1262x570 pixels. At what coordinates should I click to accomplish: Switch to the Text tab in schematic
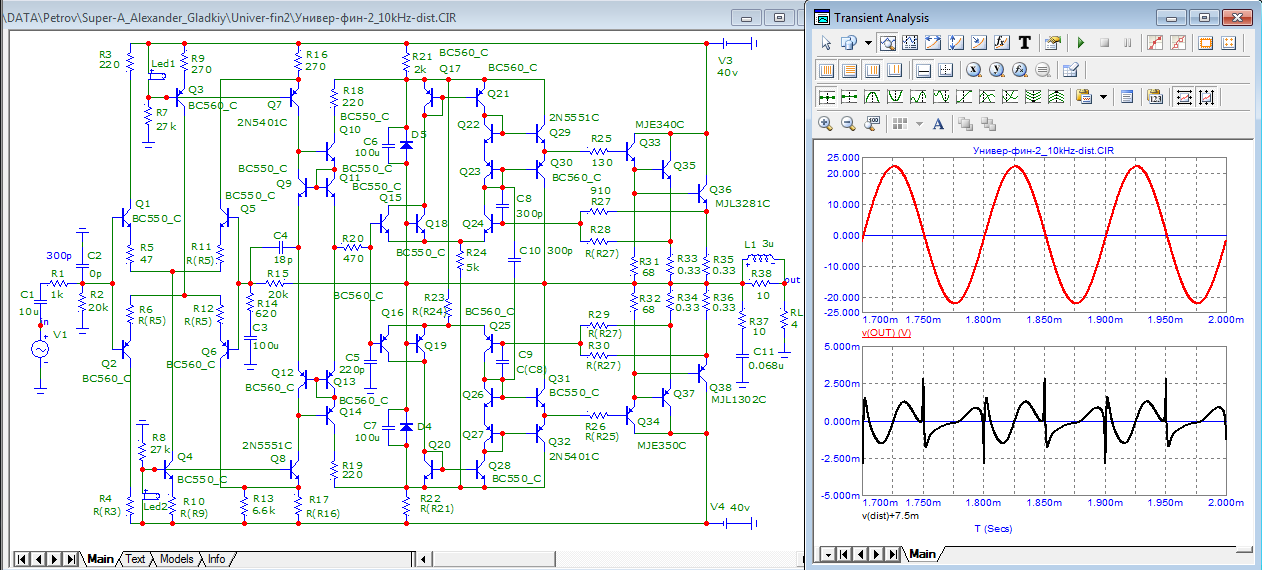coord(134,559)
